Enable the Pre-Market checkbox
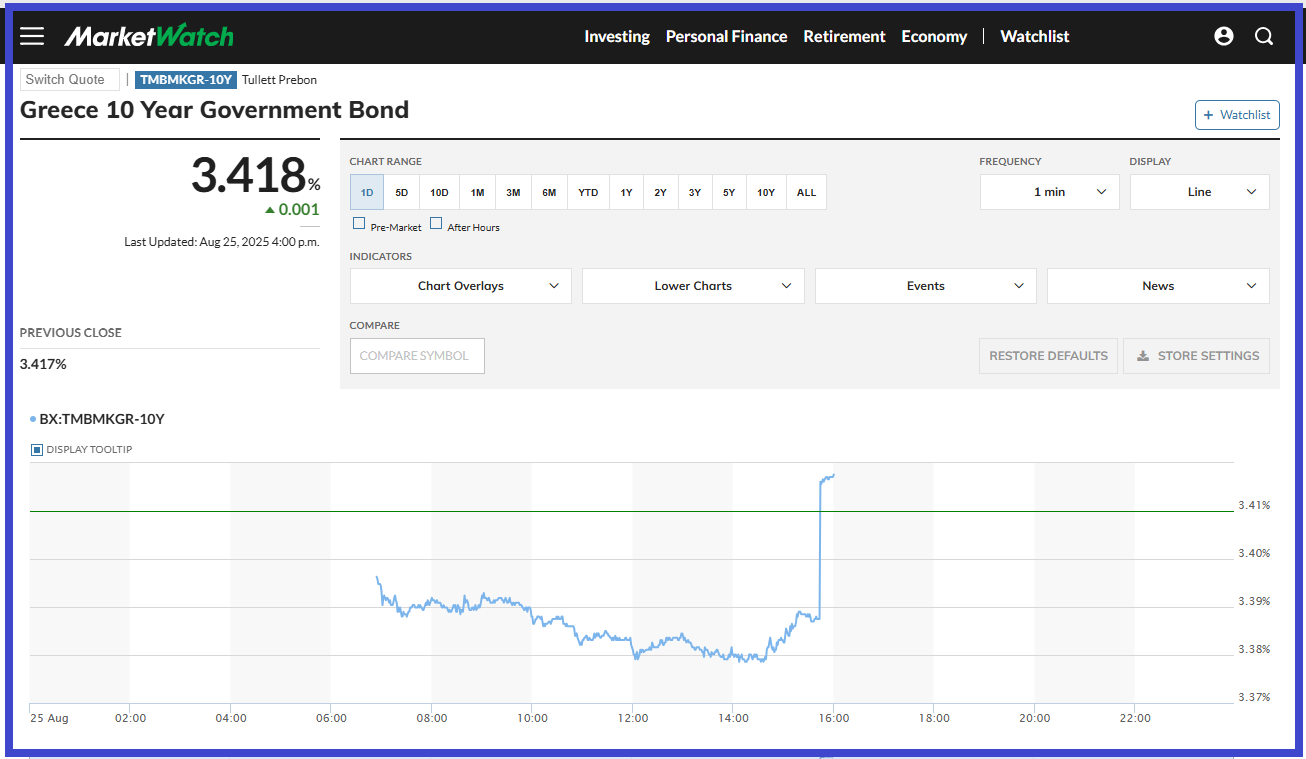 pos(359,224)
